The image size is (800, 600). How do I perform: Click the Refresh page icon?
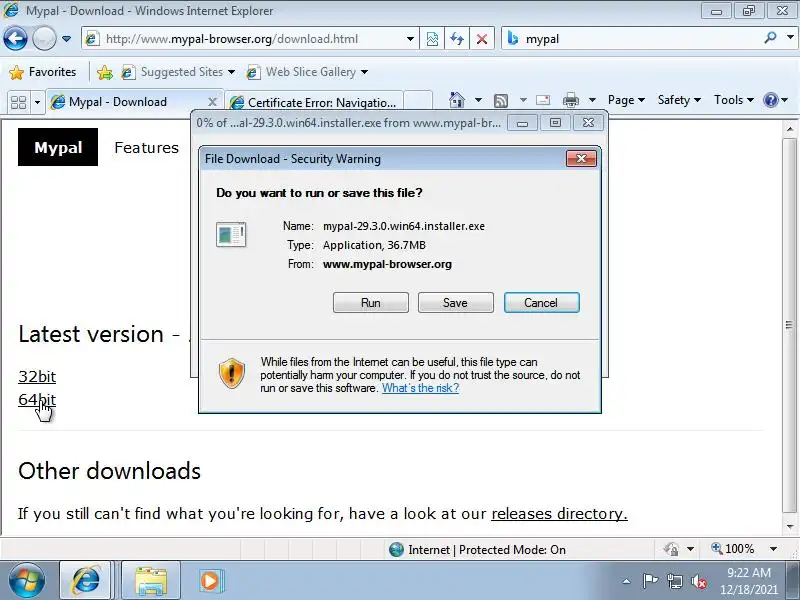457,39
